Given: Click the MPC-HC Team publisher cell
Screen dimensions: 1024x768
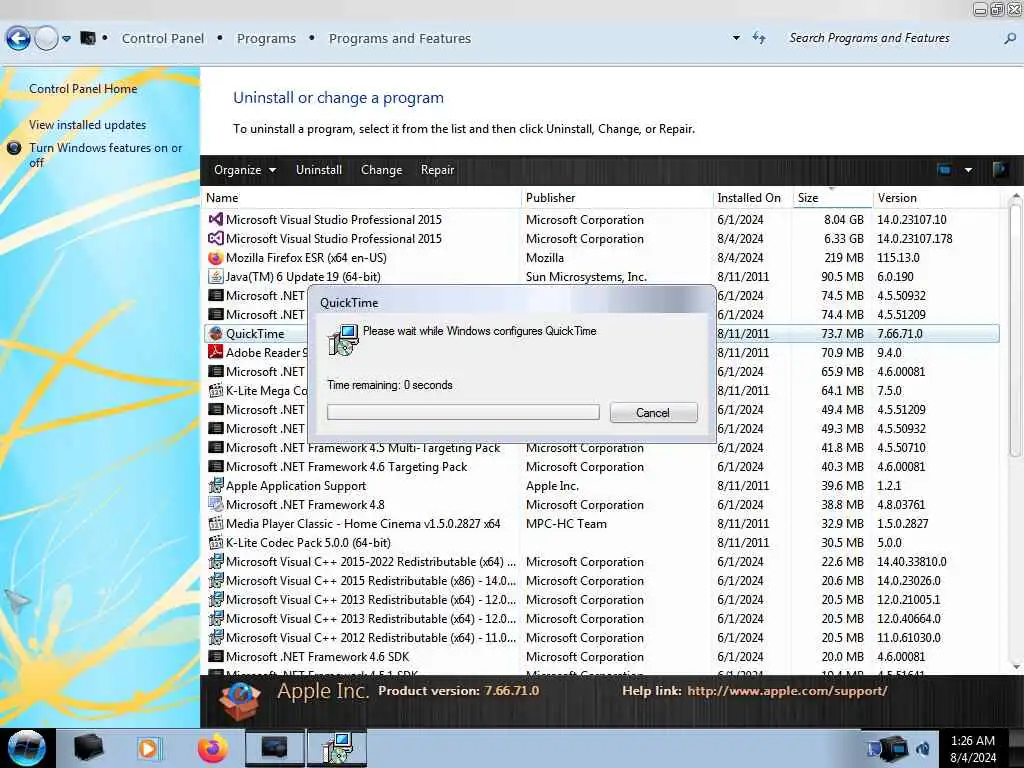Looking at the screenshot, I should point(566,523).
